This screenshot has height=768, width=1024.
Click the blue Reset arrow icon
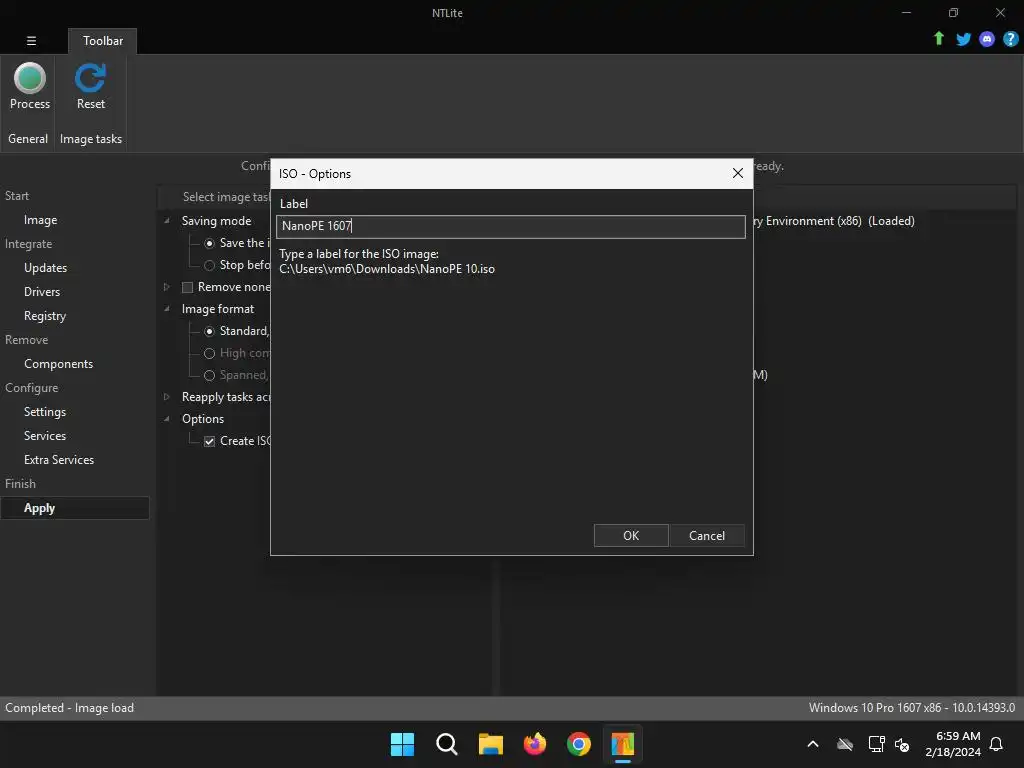(x=90, y=78)
